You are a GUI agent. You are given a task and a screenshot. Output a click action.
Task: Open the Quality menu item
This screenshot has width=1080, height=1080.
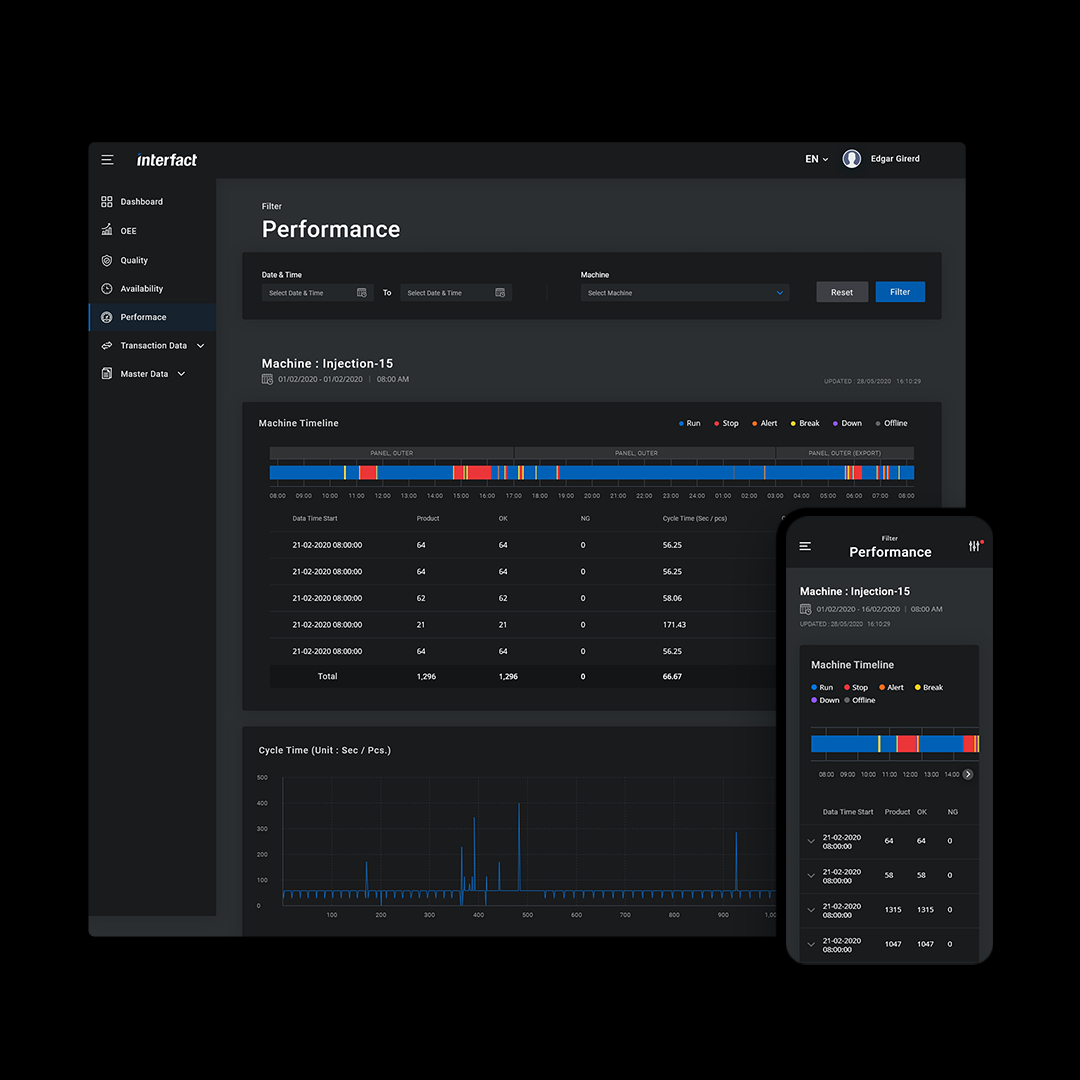[x=134, y=260]
